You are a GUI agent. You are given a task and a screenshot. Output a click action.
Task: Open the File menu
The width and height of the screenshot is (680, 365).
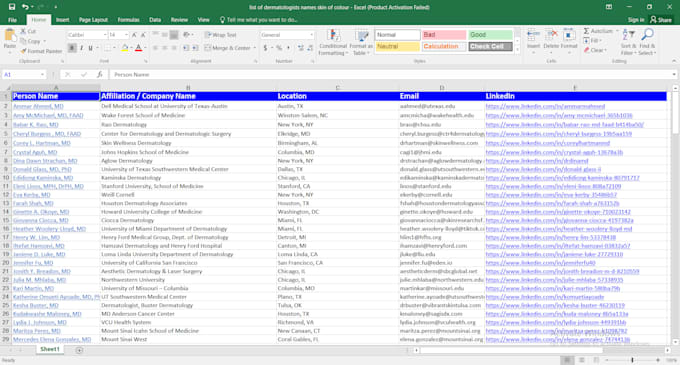(x=12, y=20)
